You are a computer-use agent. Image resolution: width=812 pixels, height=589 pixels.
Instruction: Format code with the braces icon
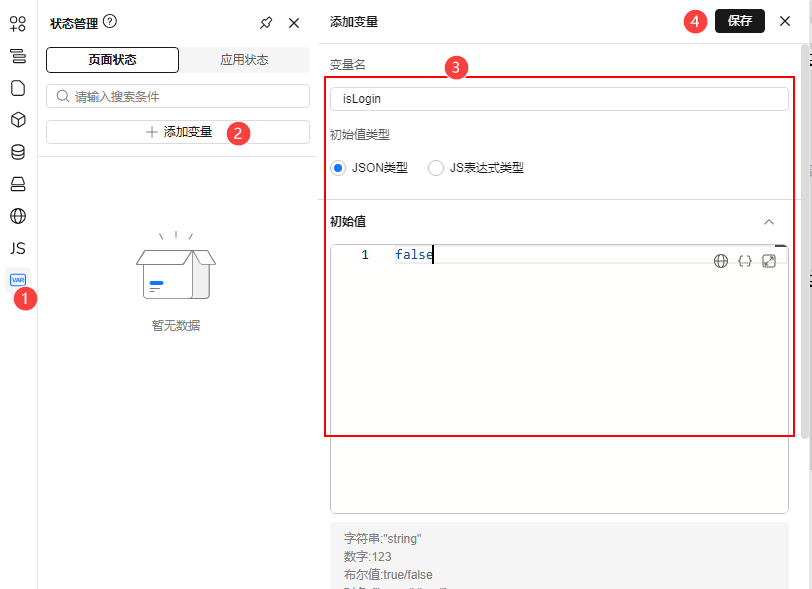[x=745, y=261]
